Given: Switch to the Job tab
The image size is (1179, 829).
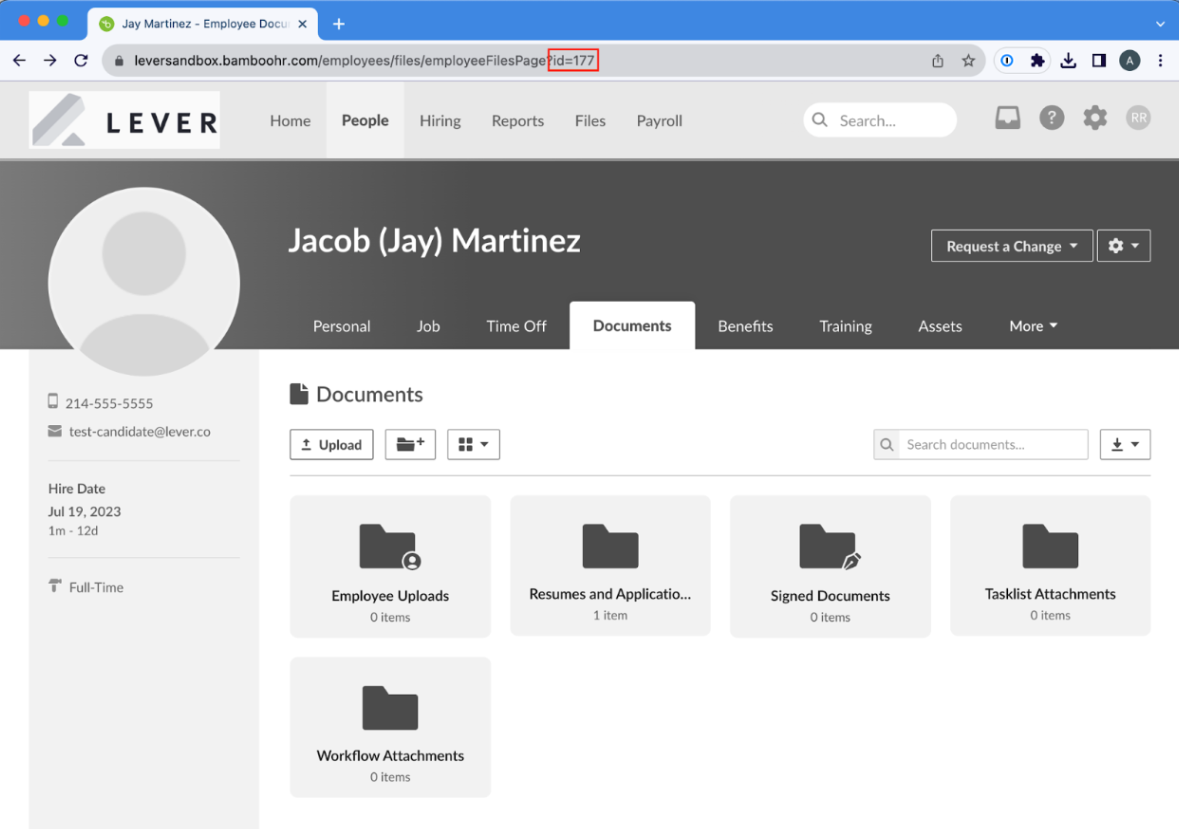Looking at the screenshot, I should coord(428,326).
